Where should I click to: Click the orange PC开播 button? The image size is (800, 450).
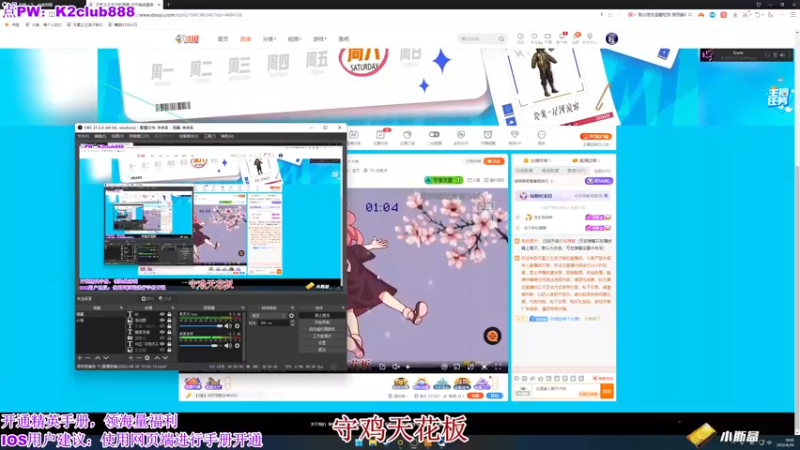(595, 136)
